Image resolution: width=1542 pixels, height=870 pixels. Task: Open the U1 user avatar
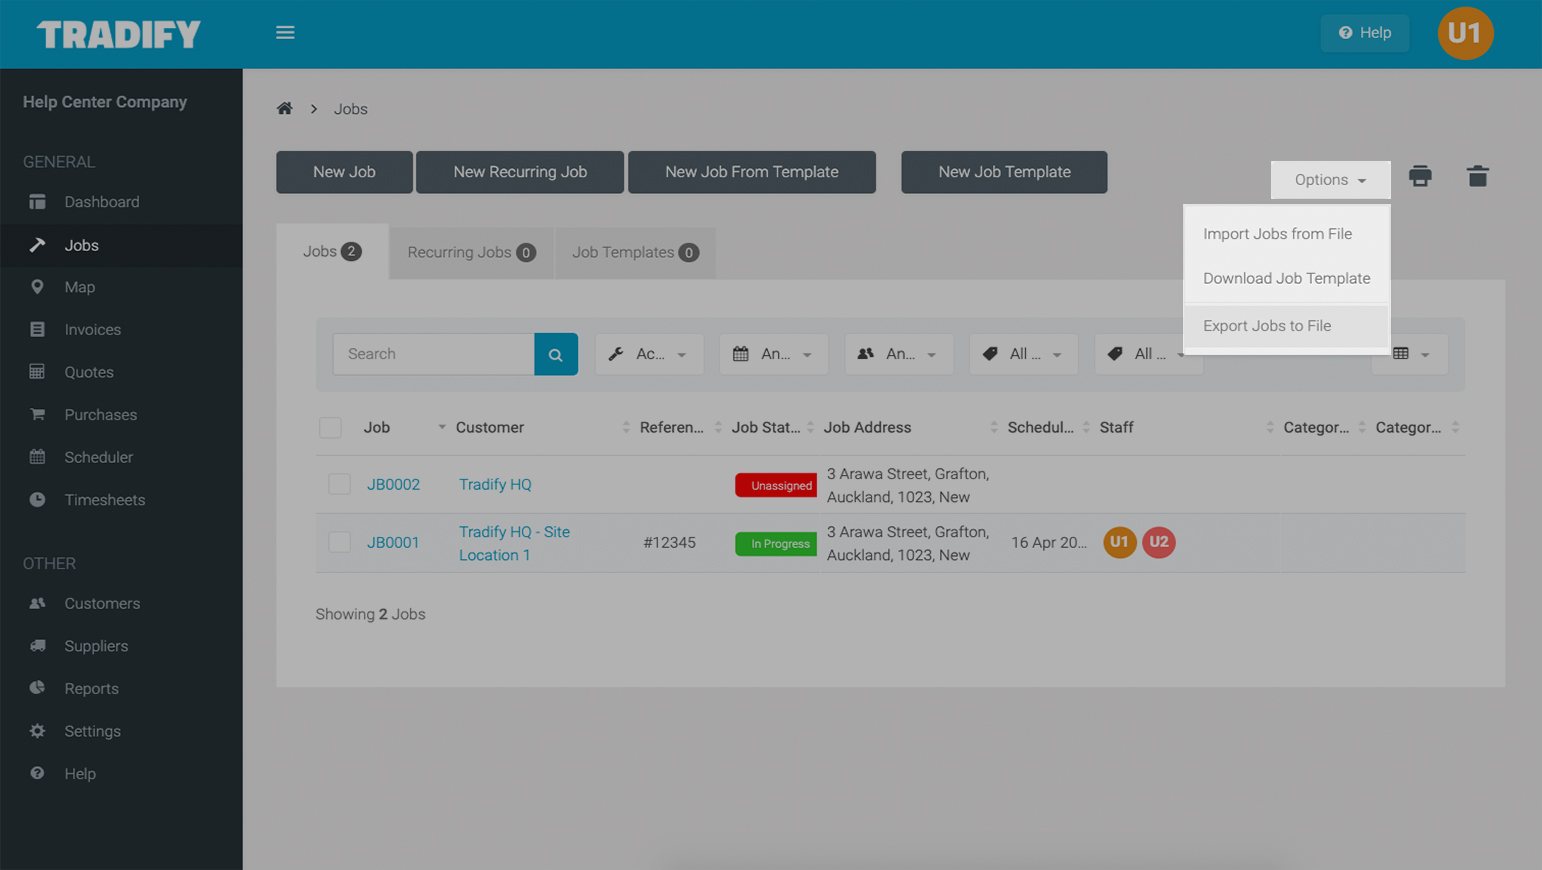[1465, 33]
